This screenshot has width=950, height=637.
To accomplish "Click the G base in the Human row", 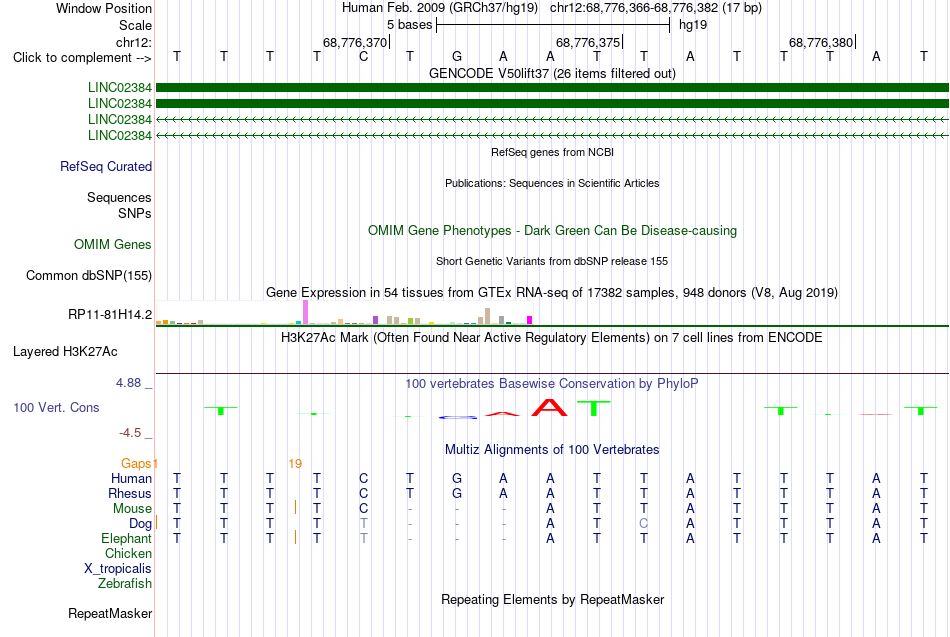I will tap(457, 479).
